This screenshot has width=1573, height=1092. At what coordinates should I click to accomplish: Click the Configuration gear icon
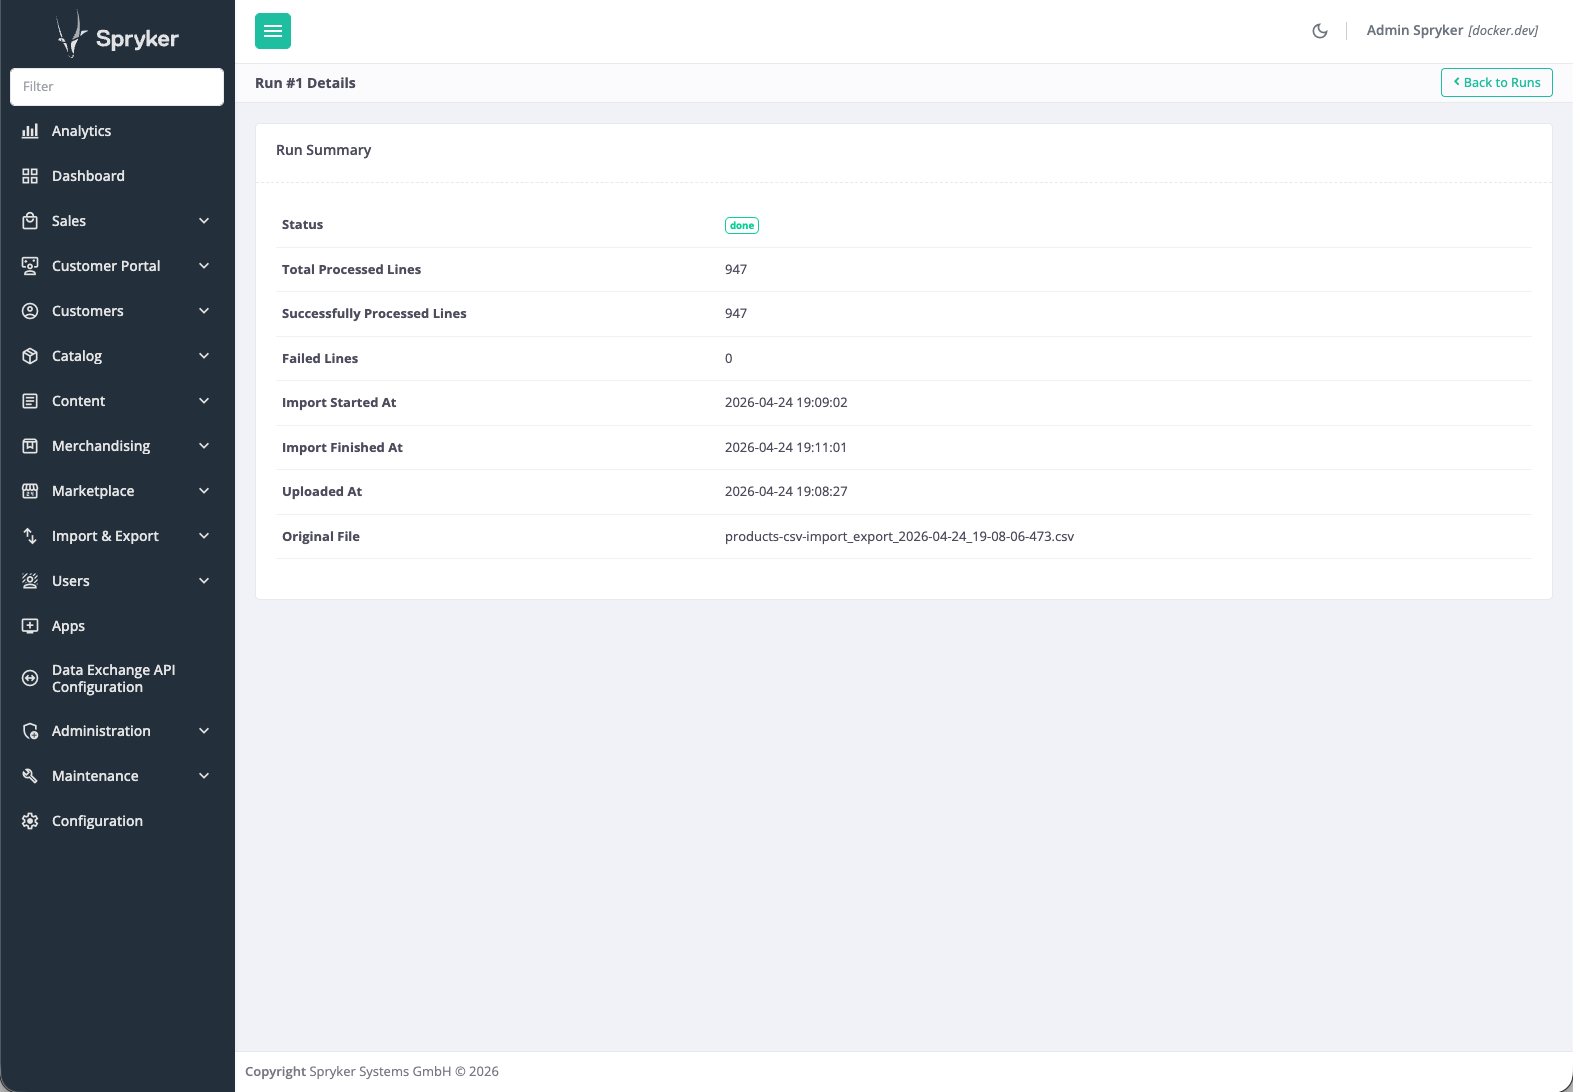tap(30, 821)
